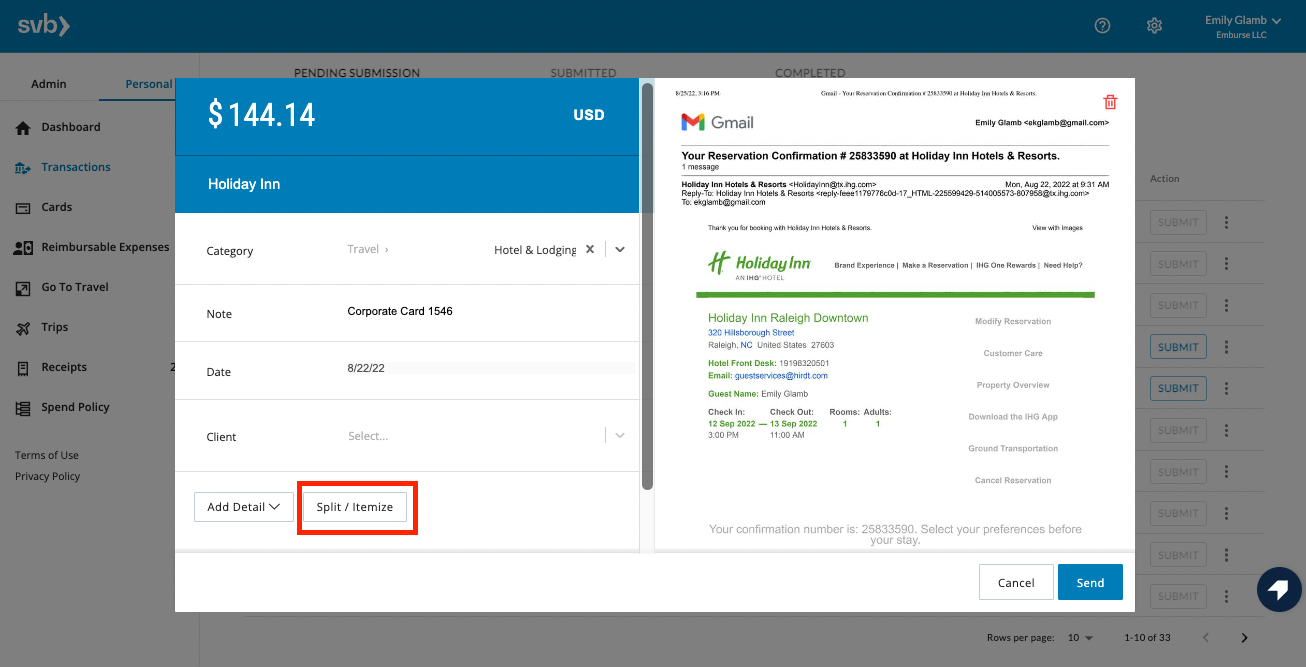Switch to the Admin tab
1306x667 pixels.
[x=49, y=84]
